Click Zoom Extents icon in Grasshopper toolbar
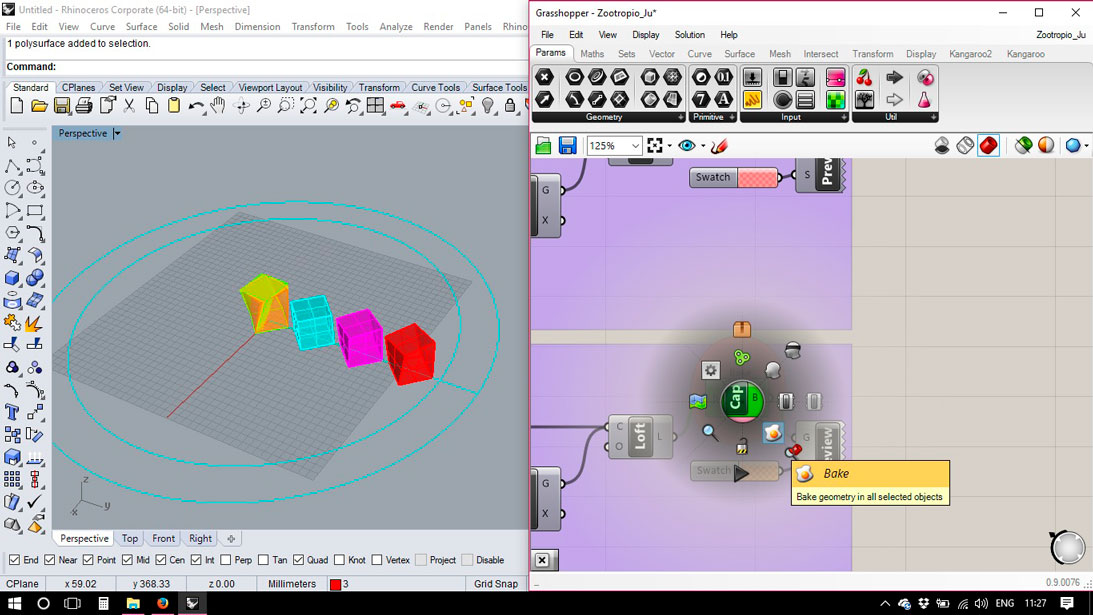The height and width of the screenshot is (615, 1093). coord(655,146)
